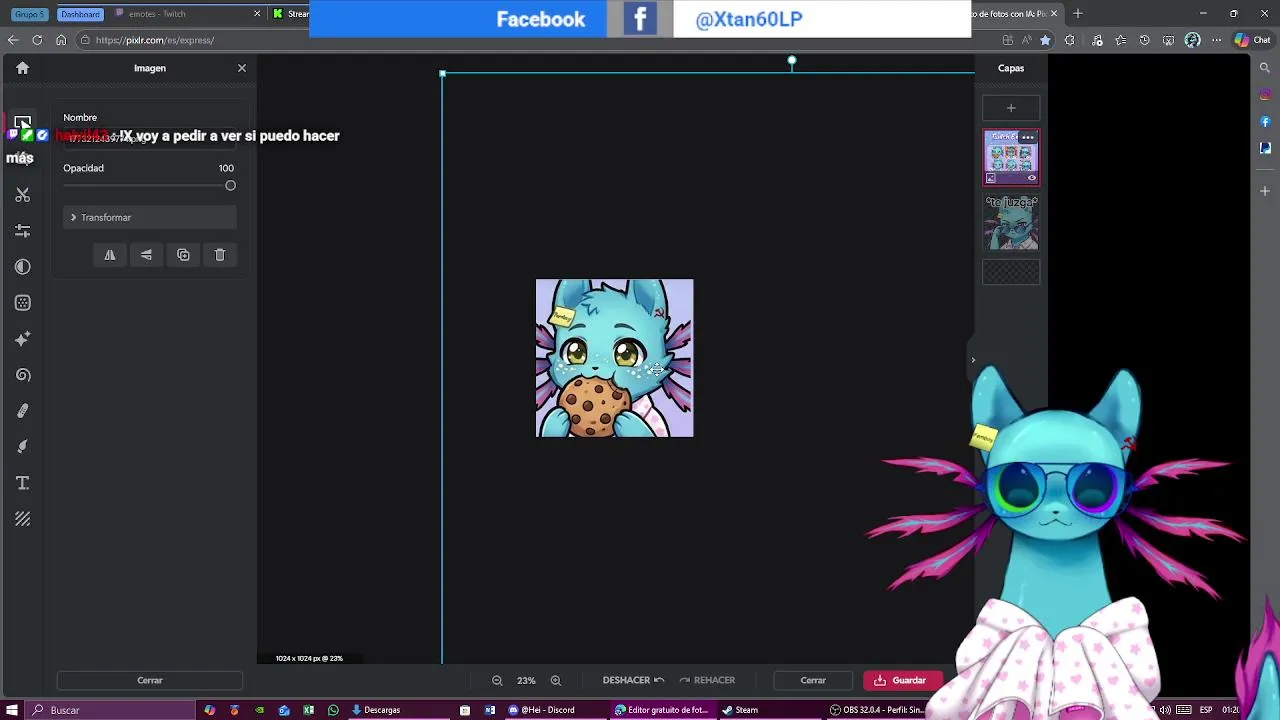Viewport: 1280px width, 720px height.
Task: Open the effects dotted-square tool
Action: tap(22, 303)
